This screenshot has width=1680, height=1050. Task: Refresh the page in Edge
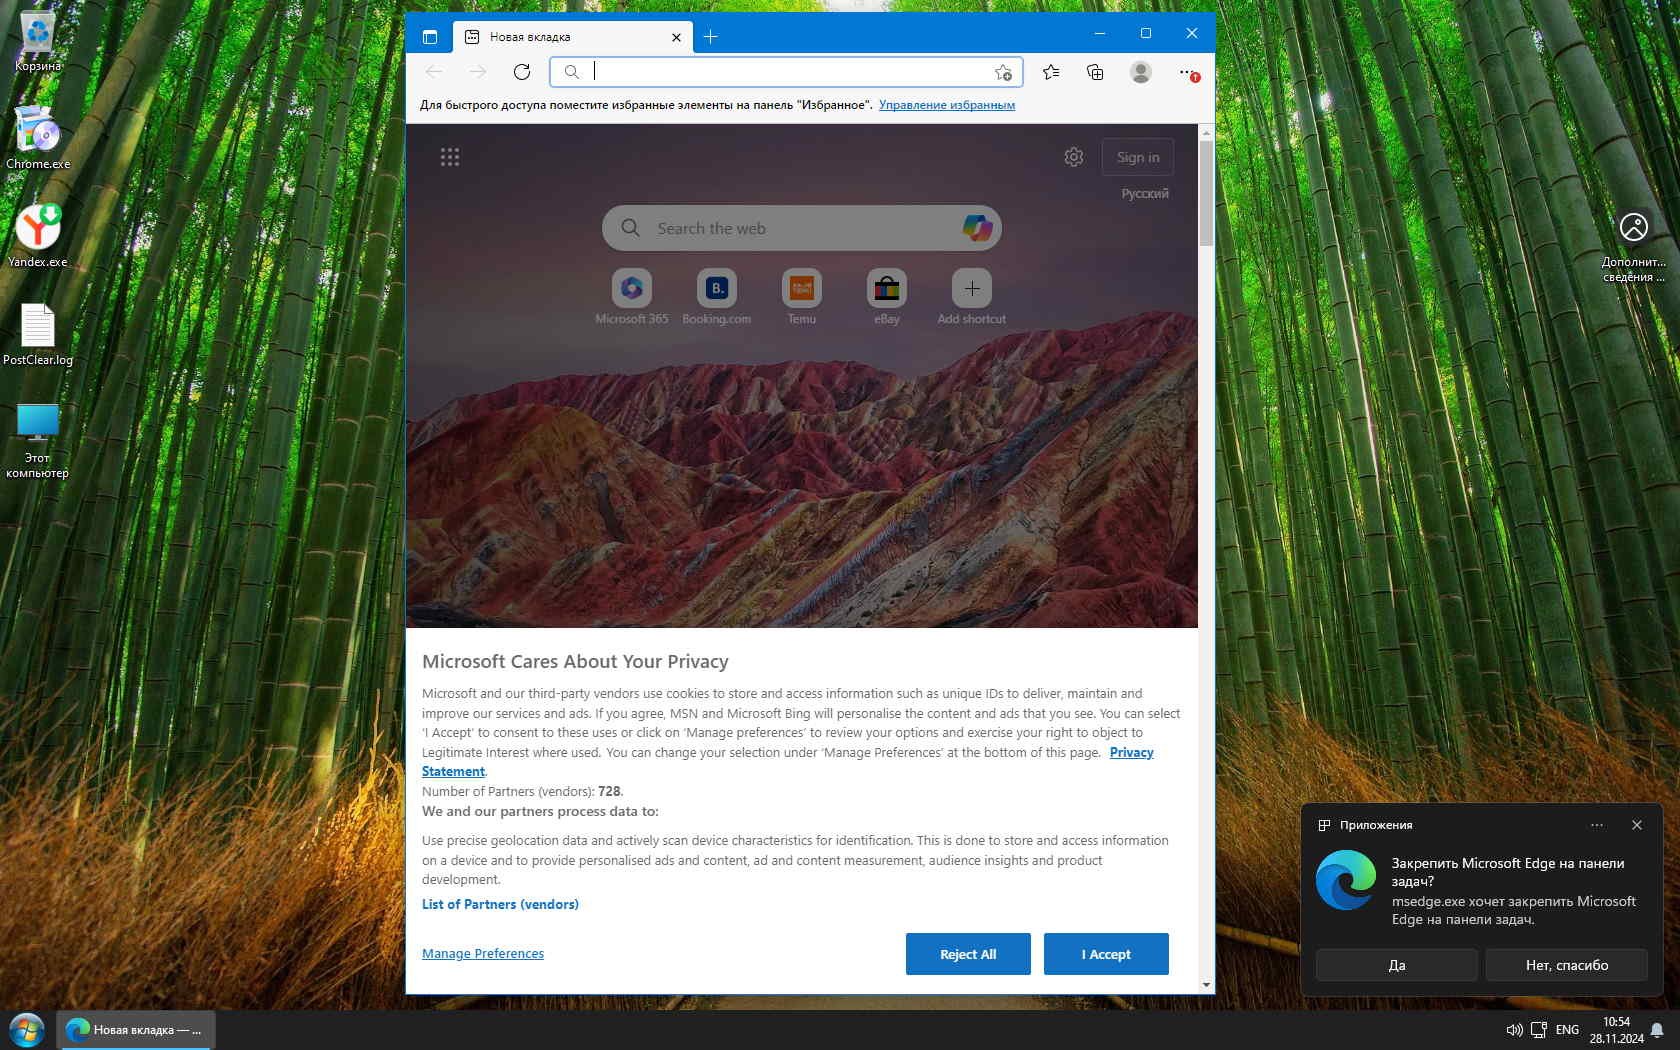tap(522, 72)
